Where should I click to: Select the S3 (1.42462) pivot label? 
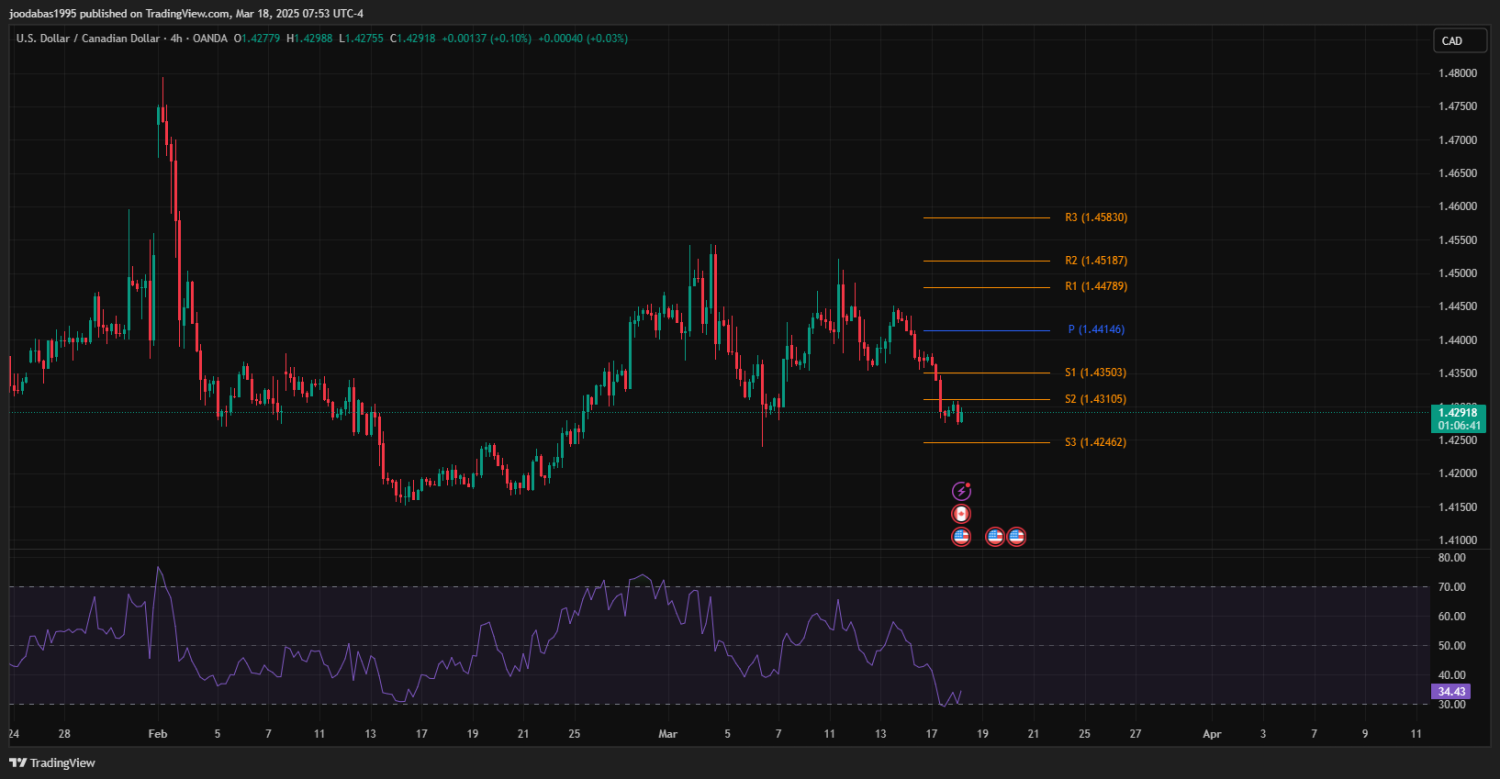click(1096, 441)
